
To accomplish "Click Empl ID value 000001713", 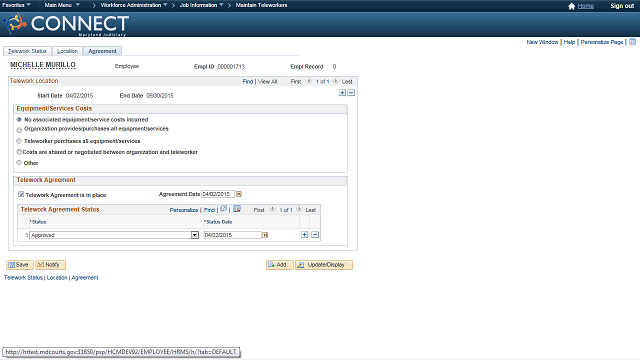I will tap(231, 67).
